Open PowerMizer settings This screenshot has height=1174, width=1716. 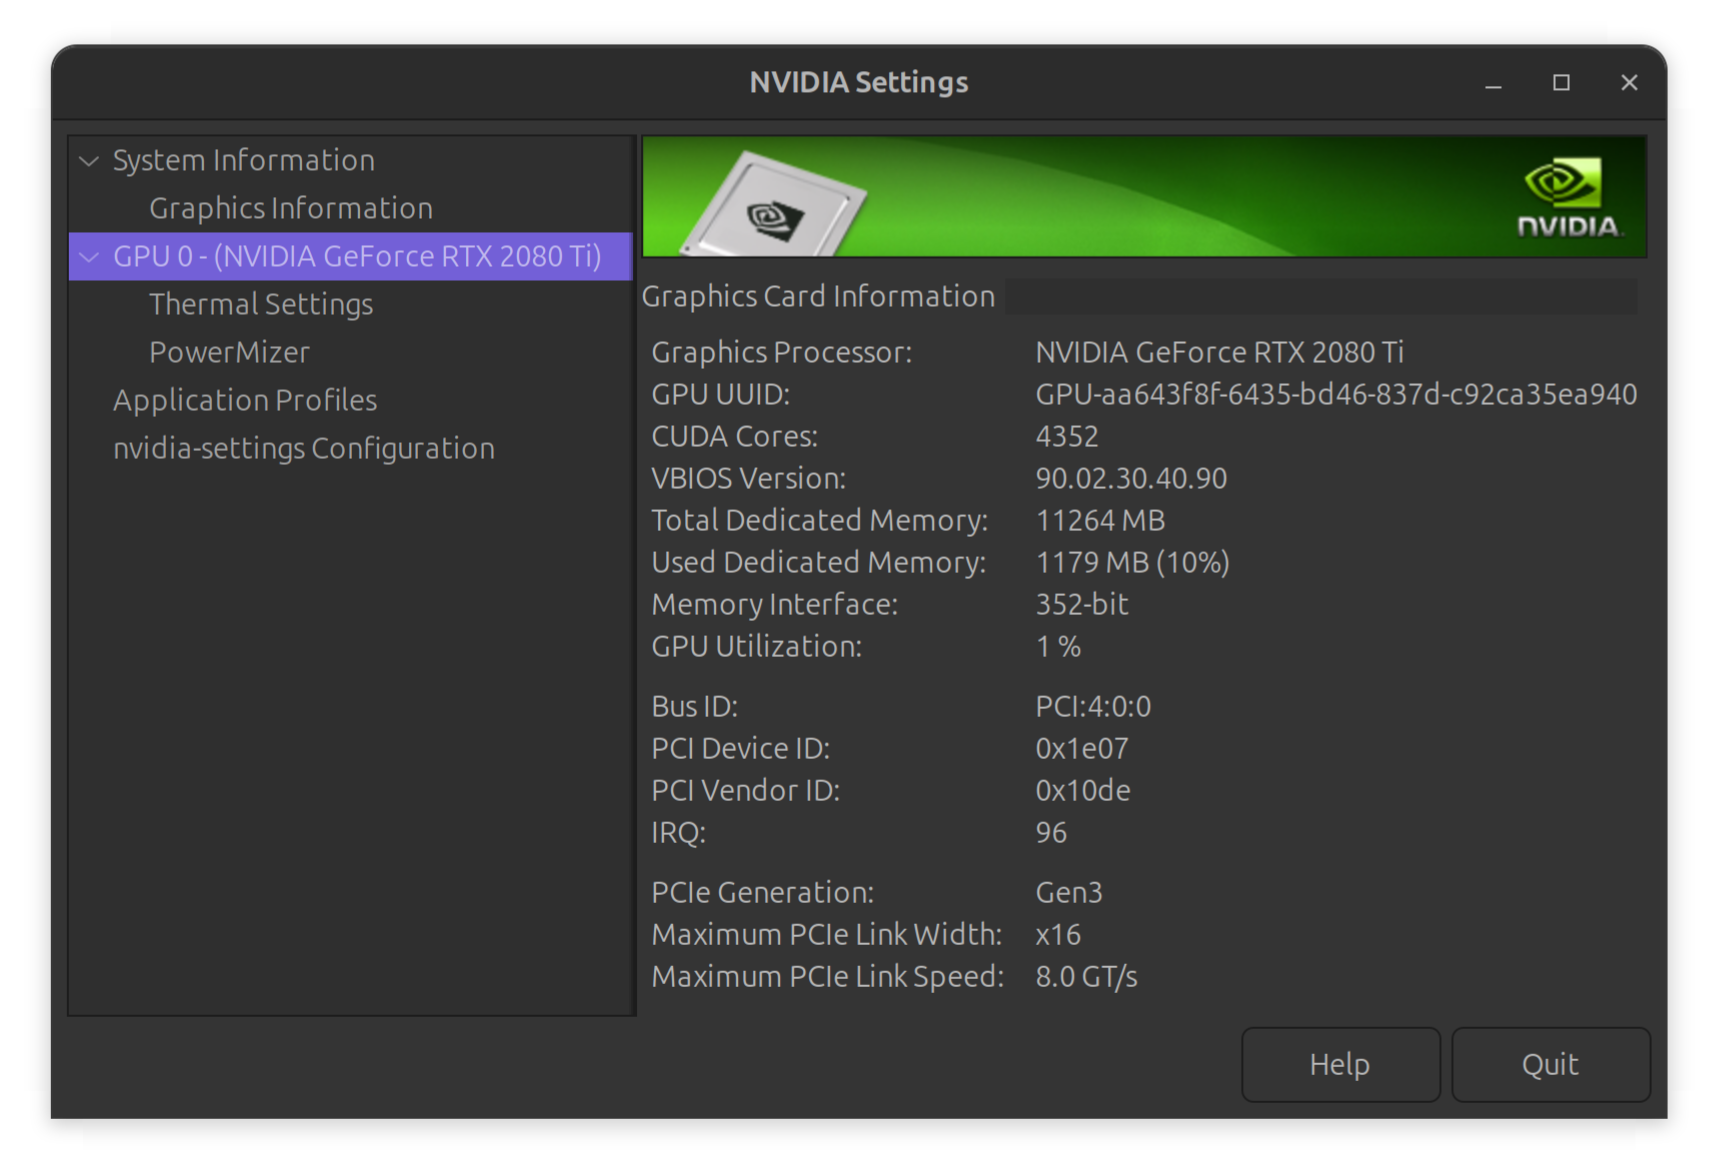[229, 352]
